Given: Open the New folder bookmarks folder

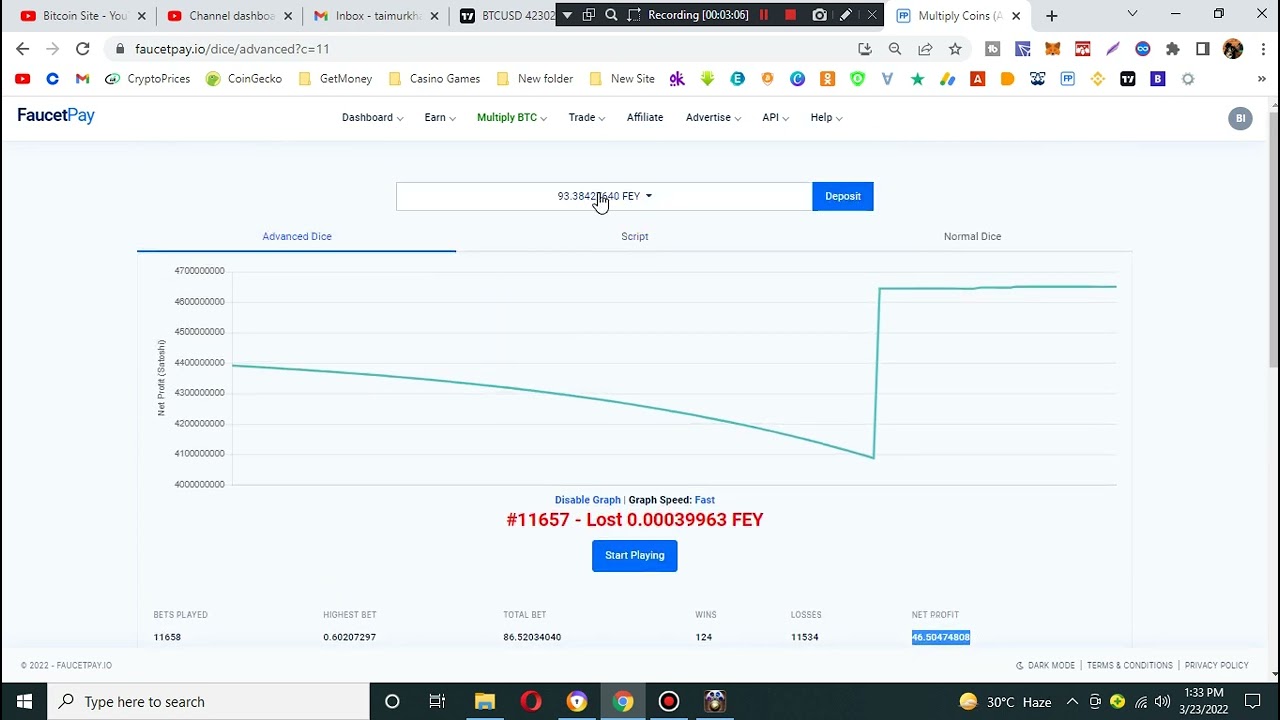Looking at the screenshot, I should click(x=535, y=79).
